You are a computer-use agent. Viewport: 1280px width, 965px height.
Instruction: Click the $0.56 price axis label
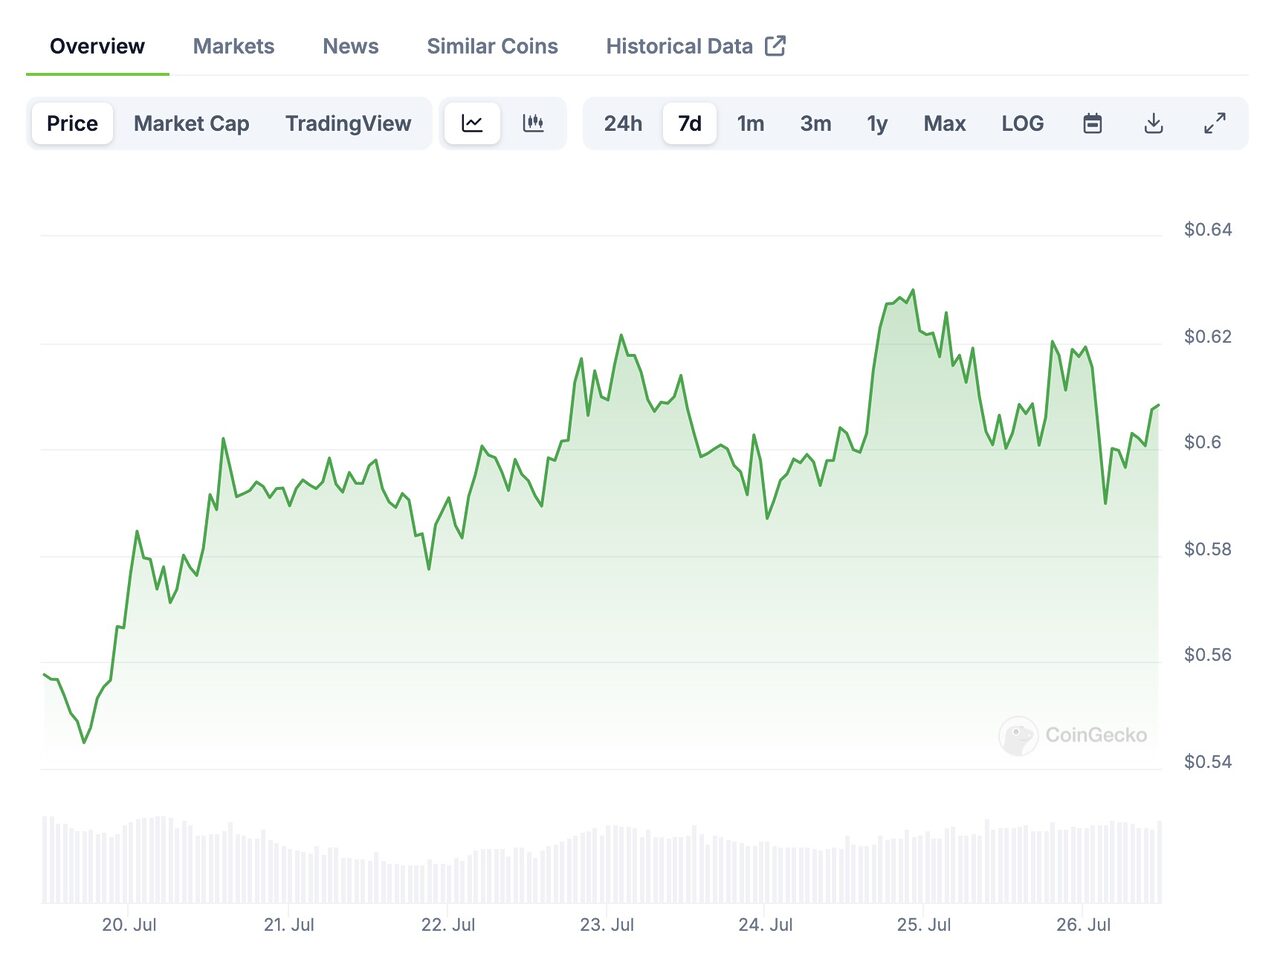coord(1208,655)
